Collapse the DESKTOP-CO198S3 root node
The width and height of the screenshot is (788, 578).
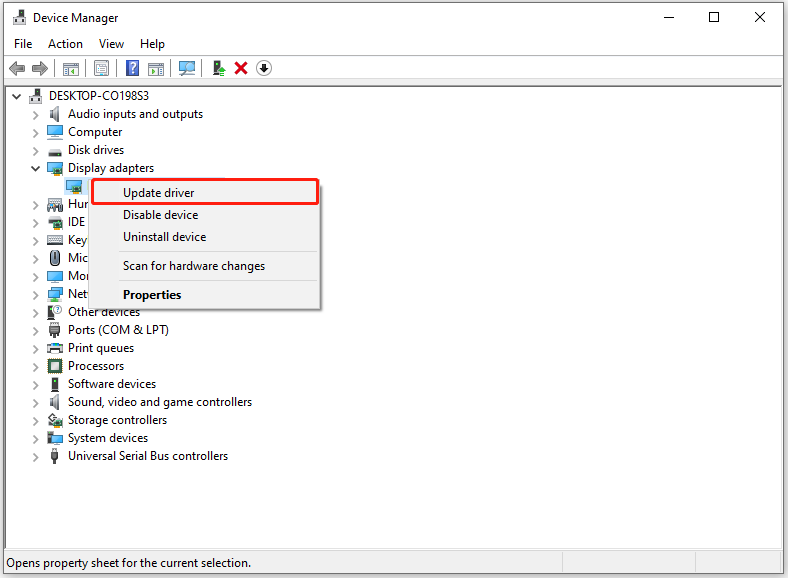point(17,96)
